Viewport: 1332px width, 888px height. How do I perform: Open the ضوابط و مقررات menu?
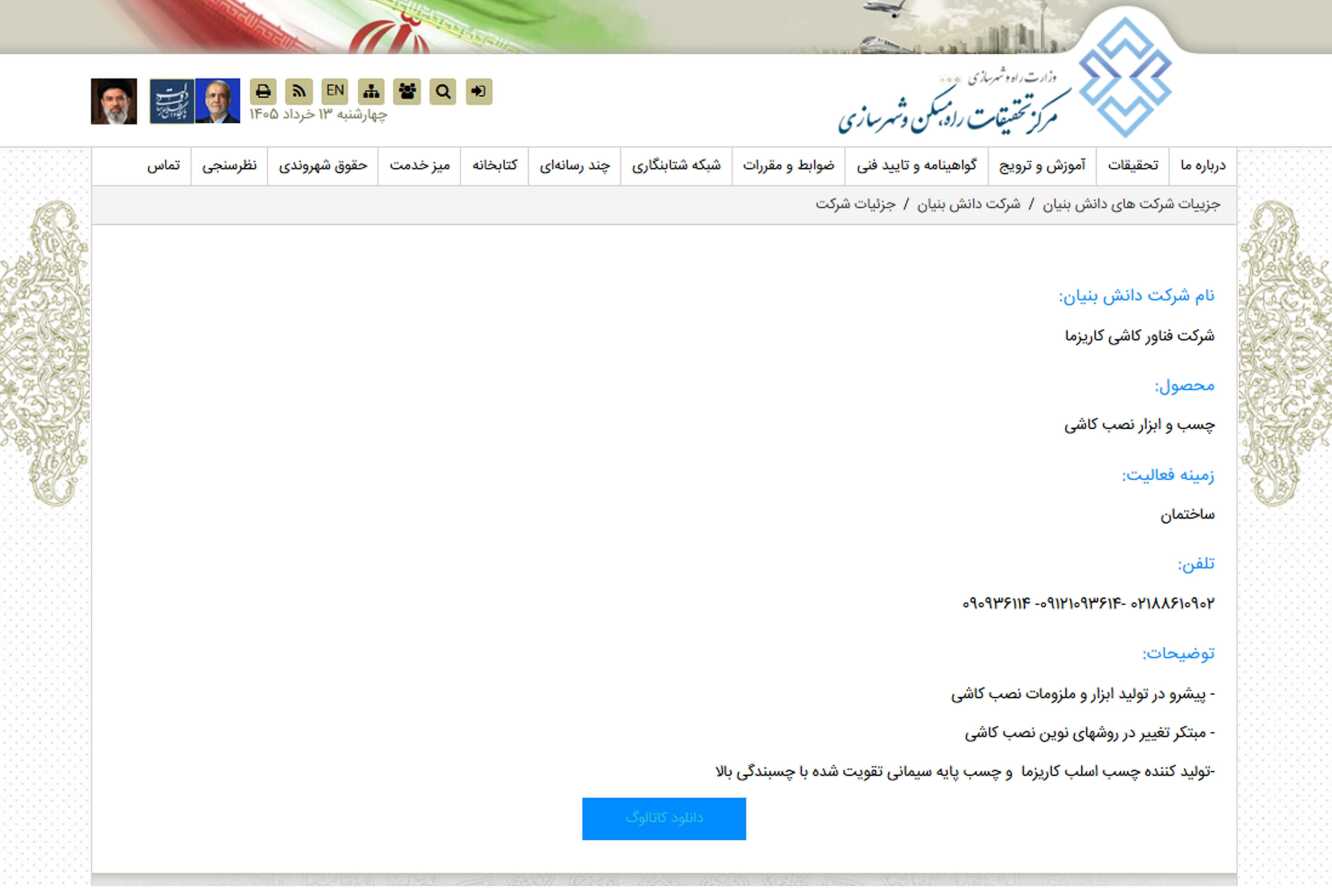pyautogui.click(x=788, y=166)
